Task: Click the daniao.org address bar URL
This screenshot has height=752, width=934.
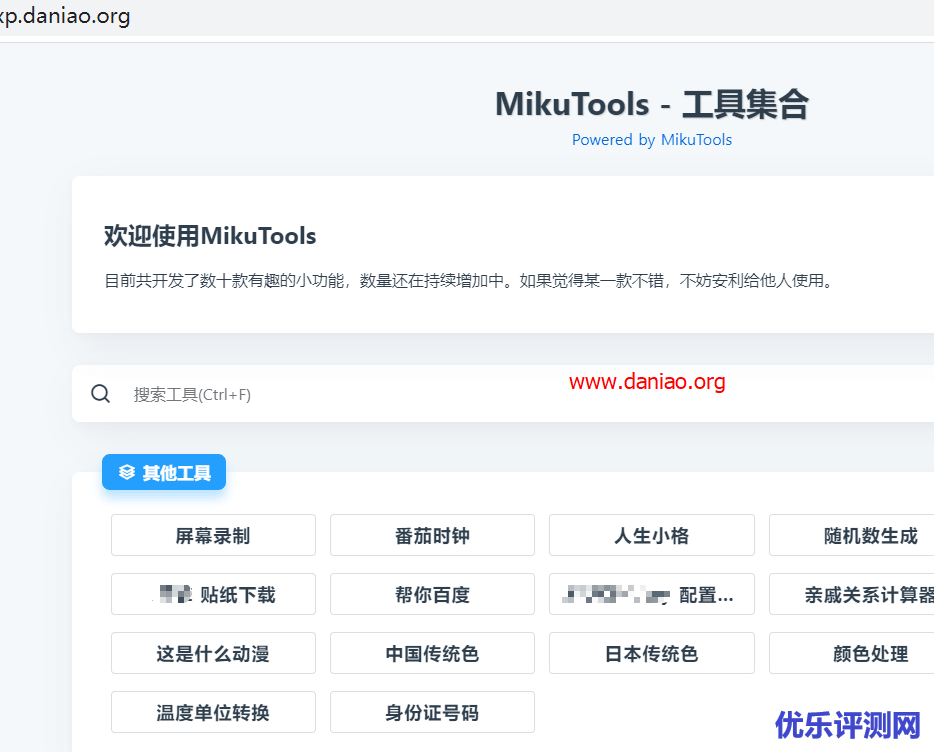Action: (64, 15)
